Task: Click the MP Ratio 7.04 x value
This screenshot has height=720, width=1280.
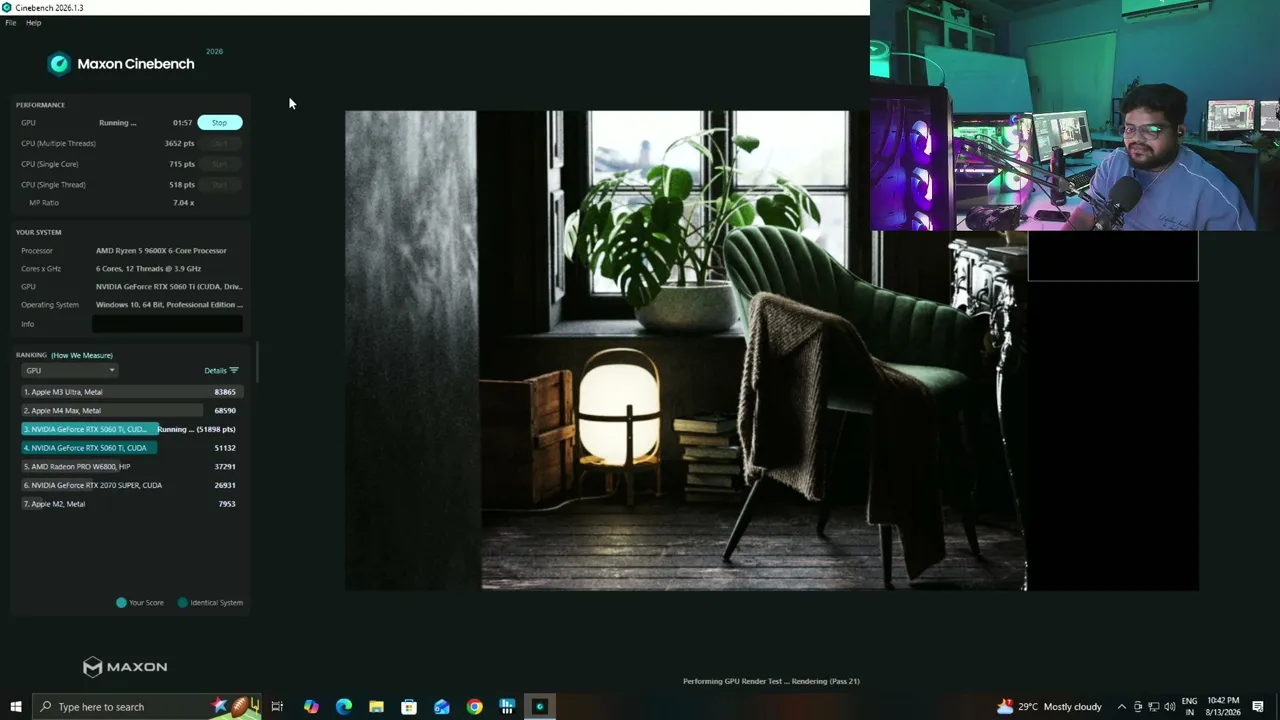Action: point(184,203)
